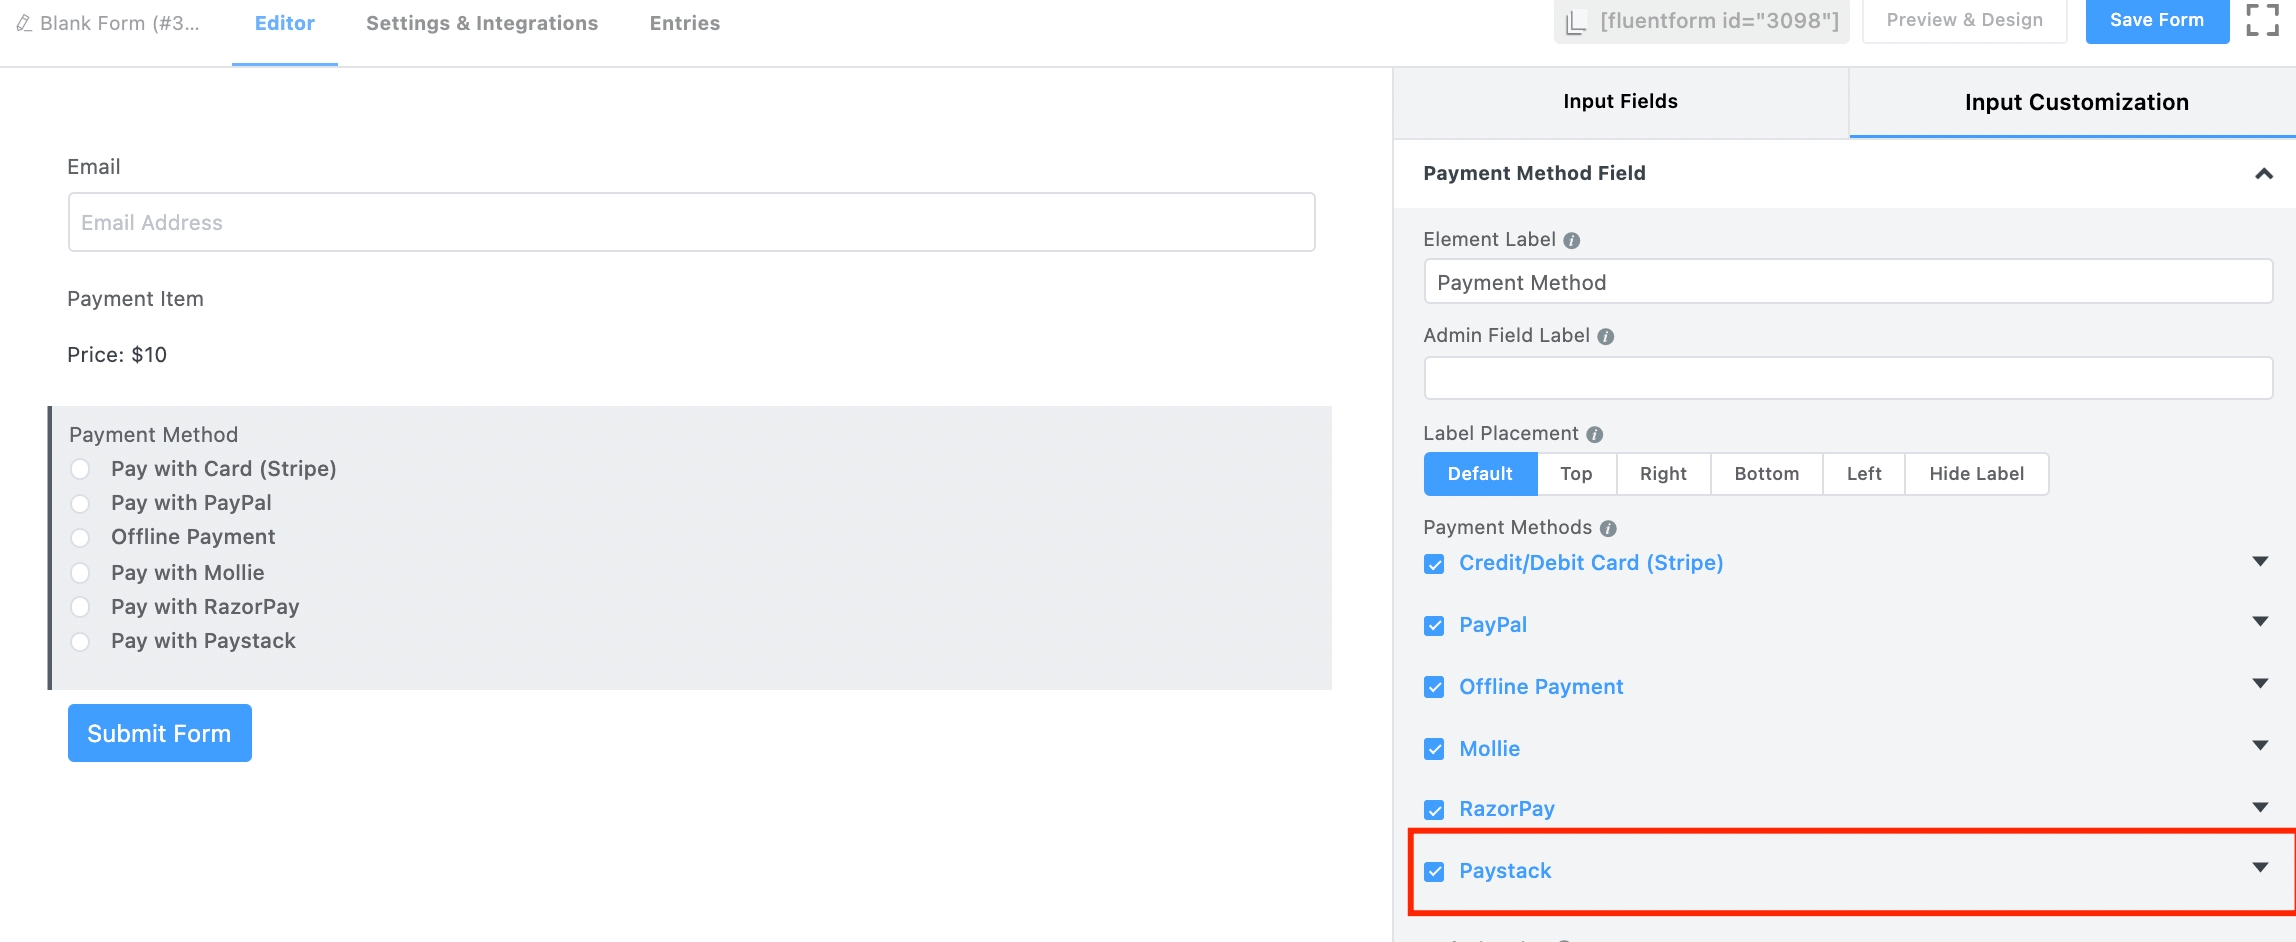Select Pay with Card (Stripe) radio
2296x942 pixels.
pyautogui.click(x=80, y=469)
